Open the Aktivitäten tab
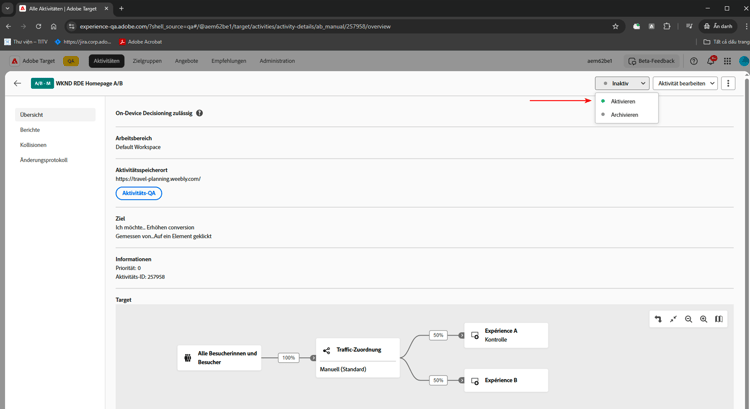Viewport: 750px width, 409px height. (107, 61)
